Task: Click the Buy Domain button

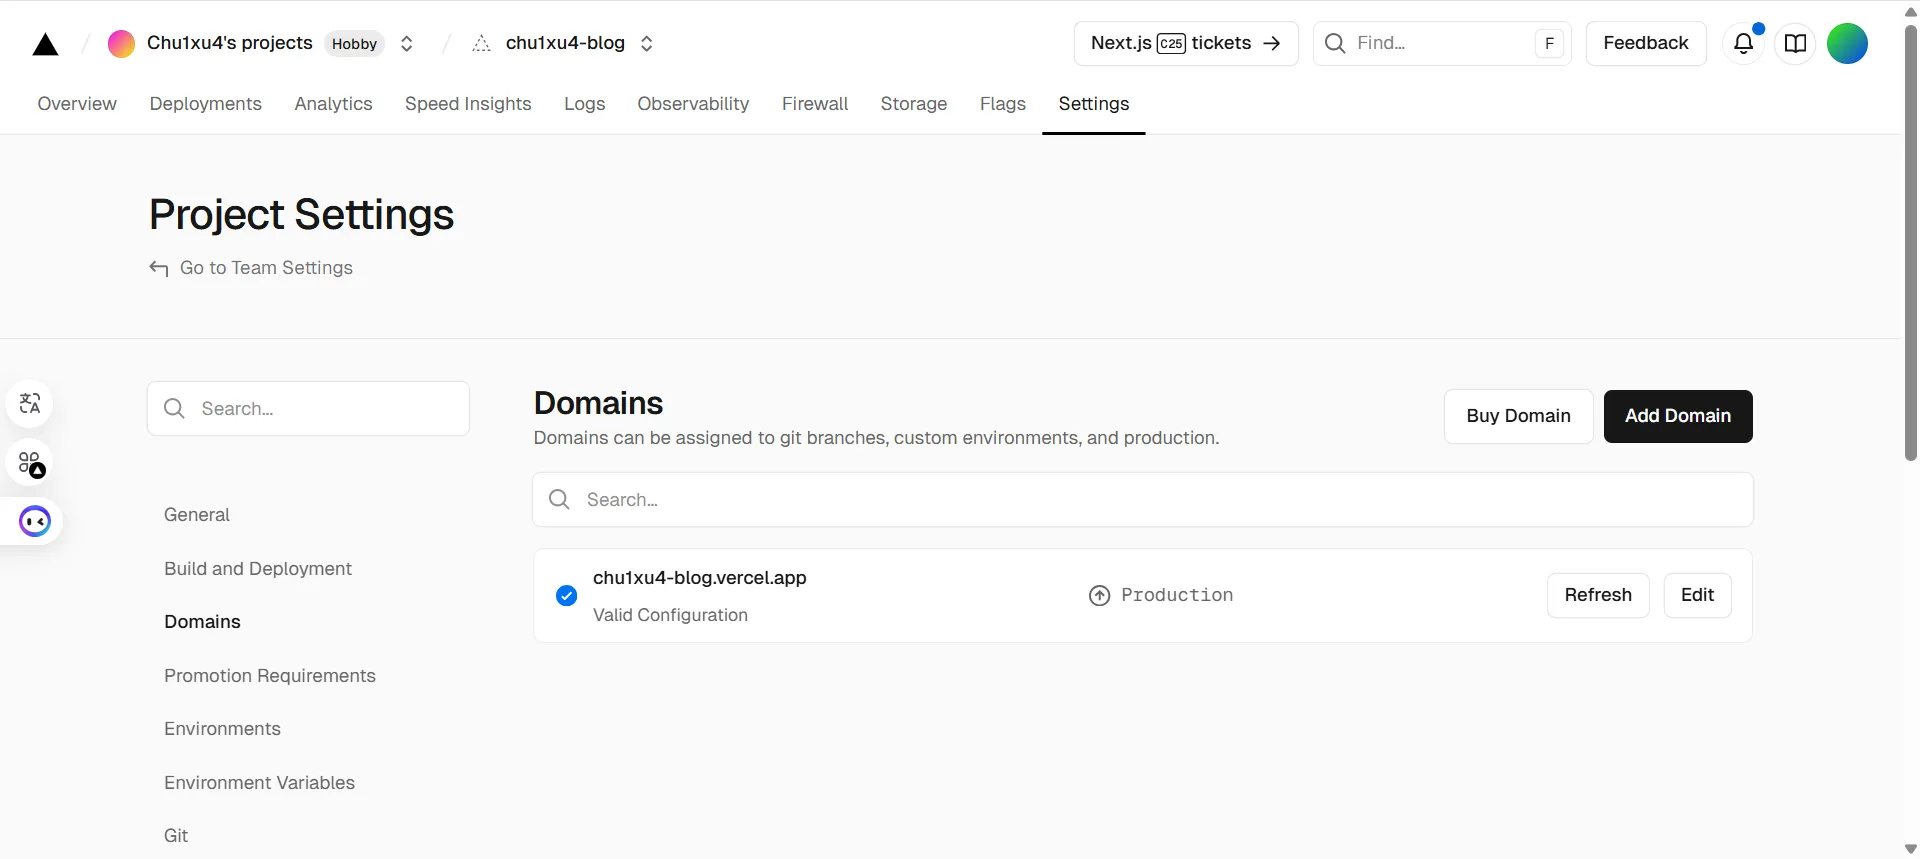Action: click(1517, 416)
